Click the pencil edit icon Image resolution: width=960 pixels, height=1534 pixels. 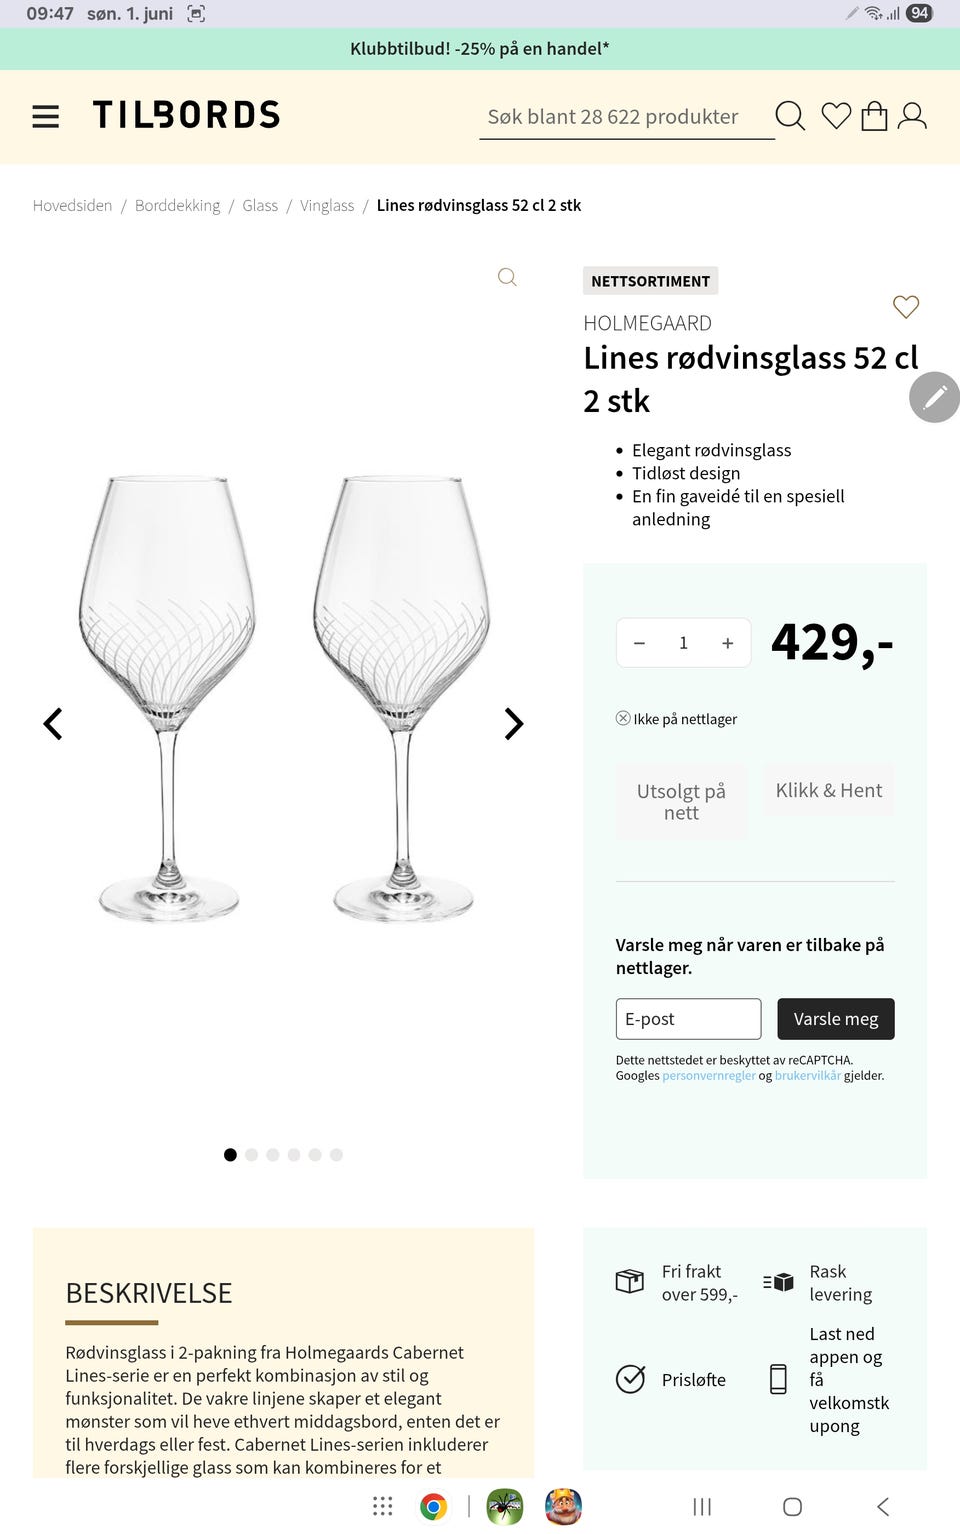[933, 397]
